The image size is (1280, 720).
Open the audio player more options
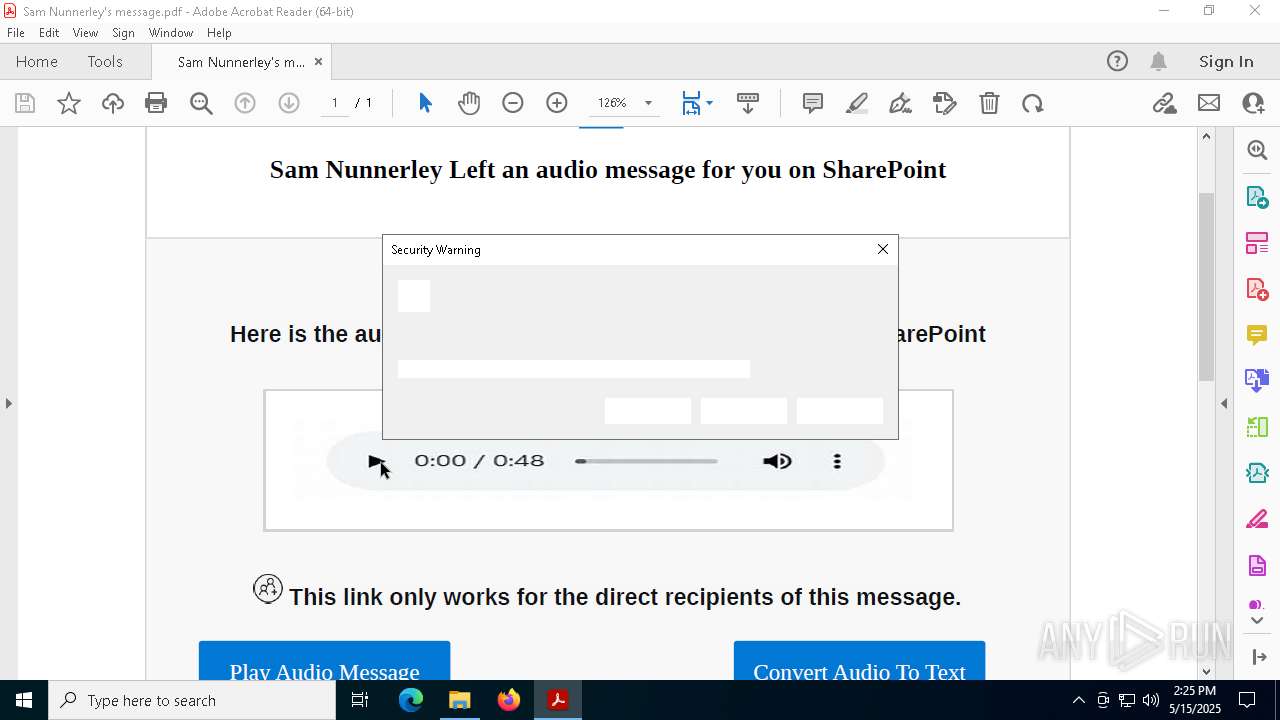tap(837, 461)
